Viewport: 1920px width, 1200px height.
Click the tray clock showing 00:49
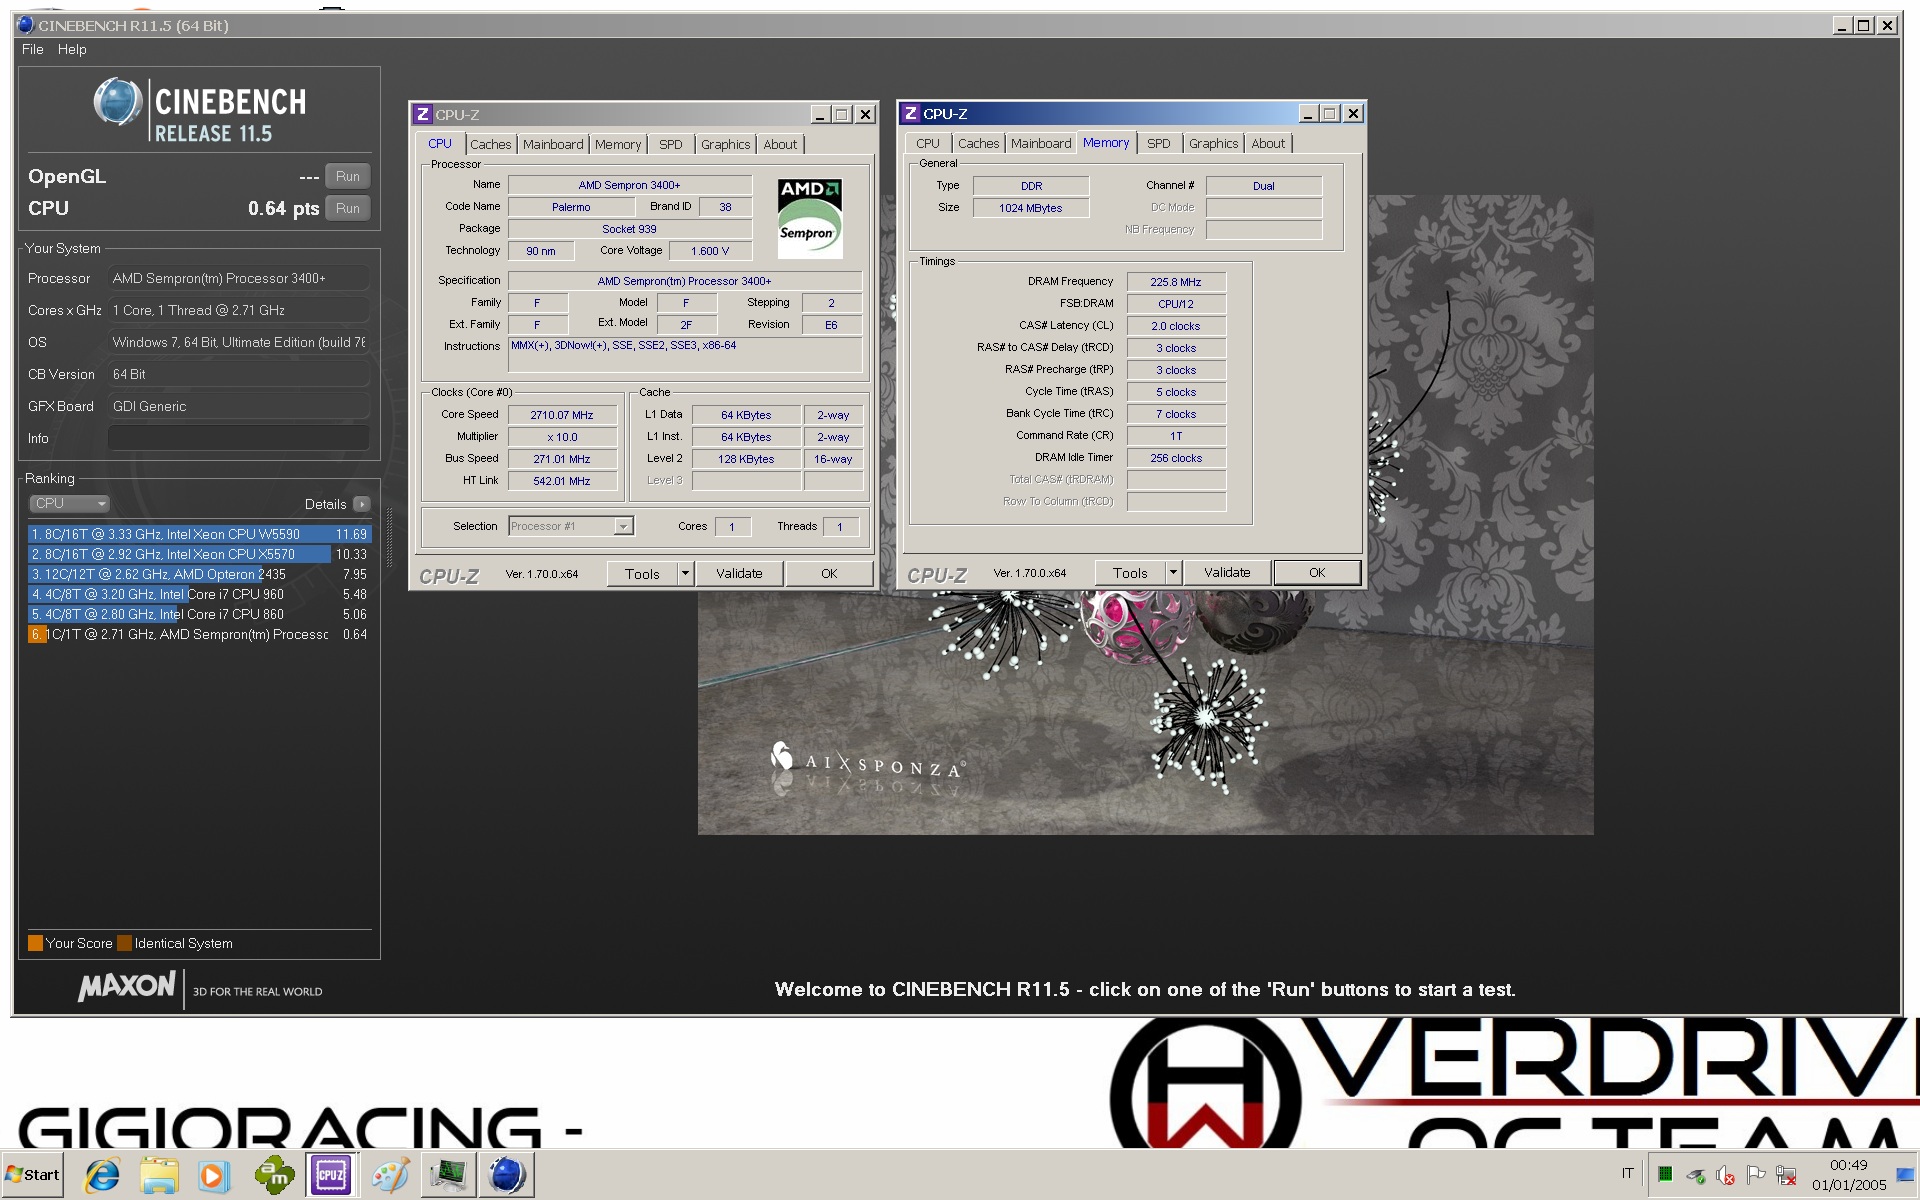point(1849,1175)
